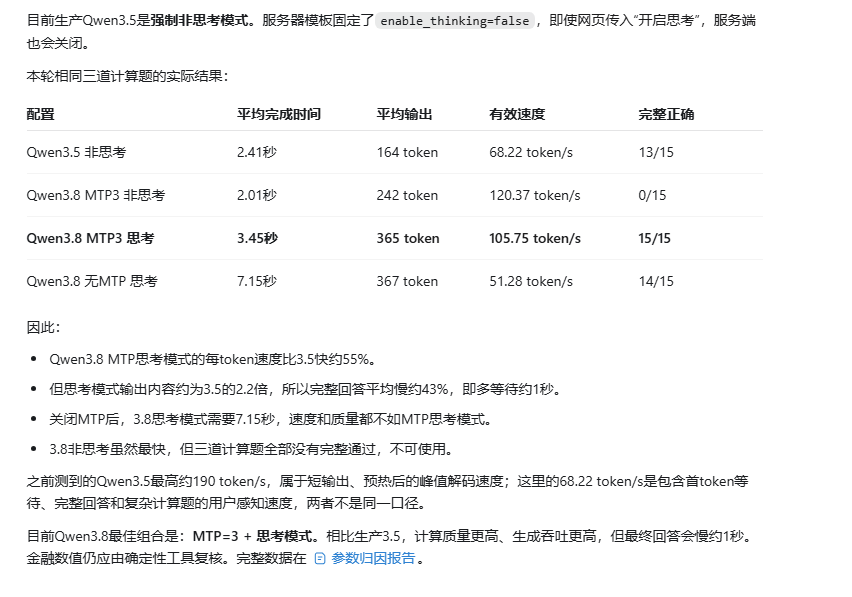This screenshot has height=597, width=852.
Task: Select the 配置 column header
Action: tap(41, 114)
